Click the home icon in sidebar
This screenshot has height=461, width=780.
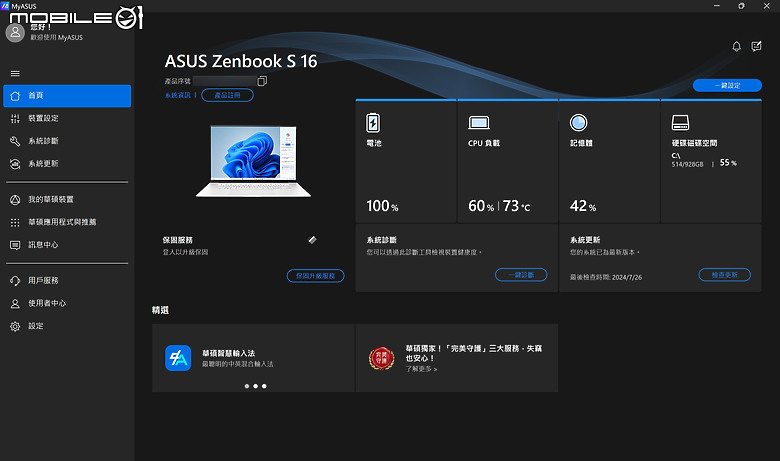pyautogui.click(x=15, y=95)
